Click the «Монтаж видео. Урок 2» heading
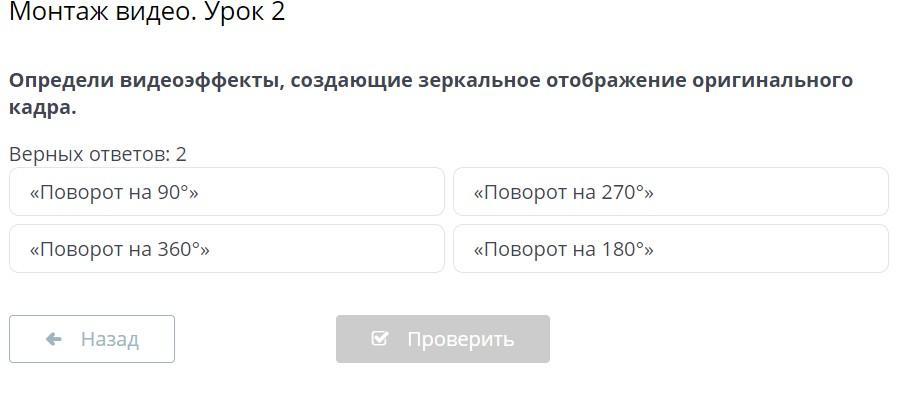The image size is (903, 419). (x=147, y=12)
